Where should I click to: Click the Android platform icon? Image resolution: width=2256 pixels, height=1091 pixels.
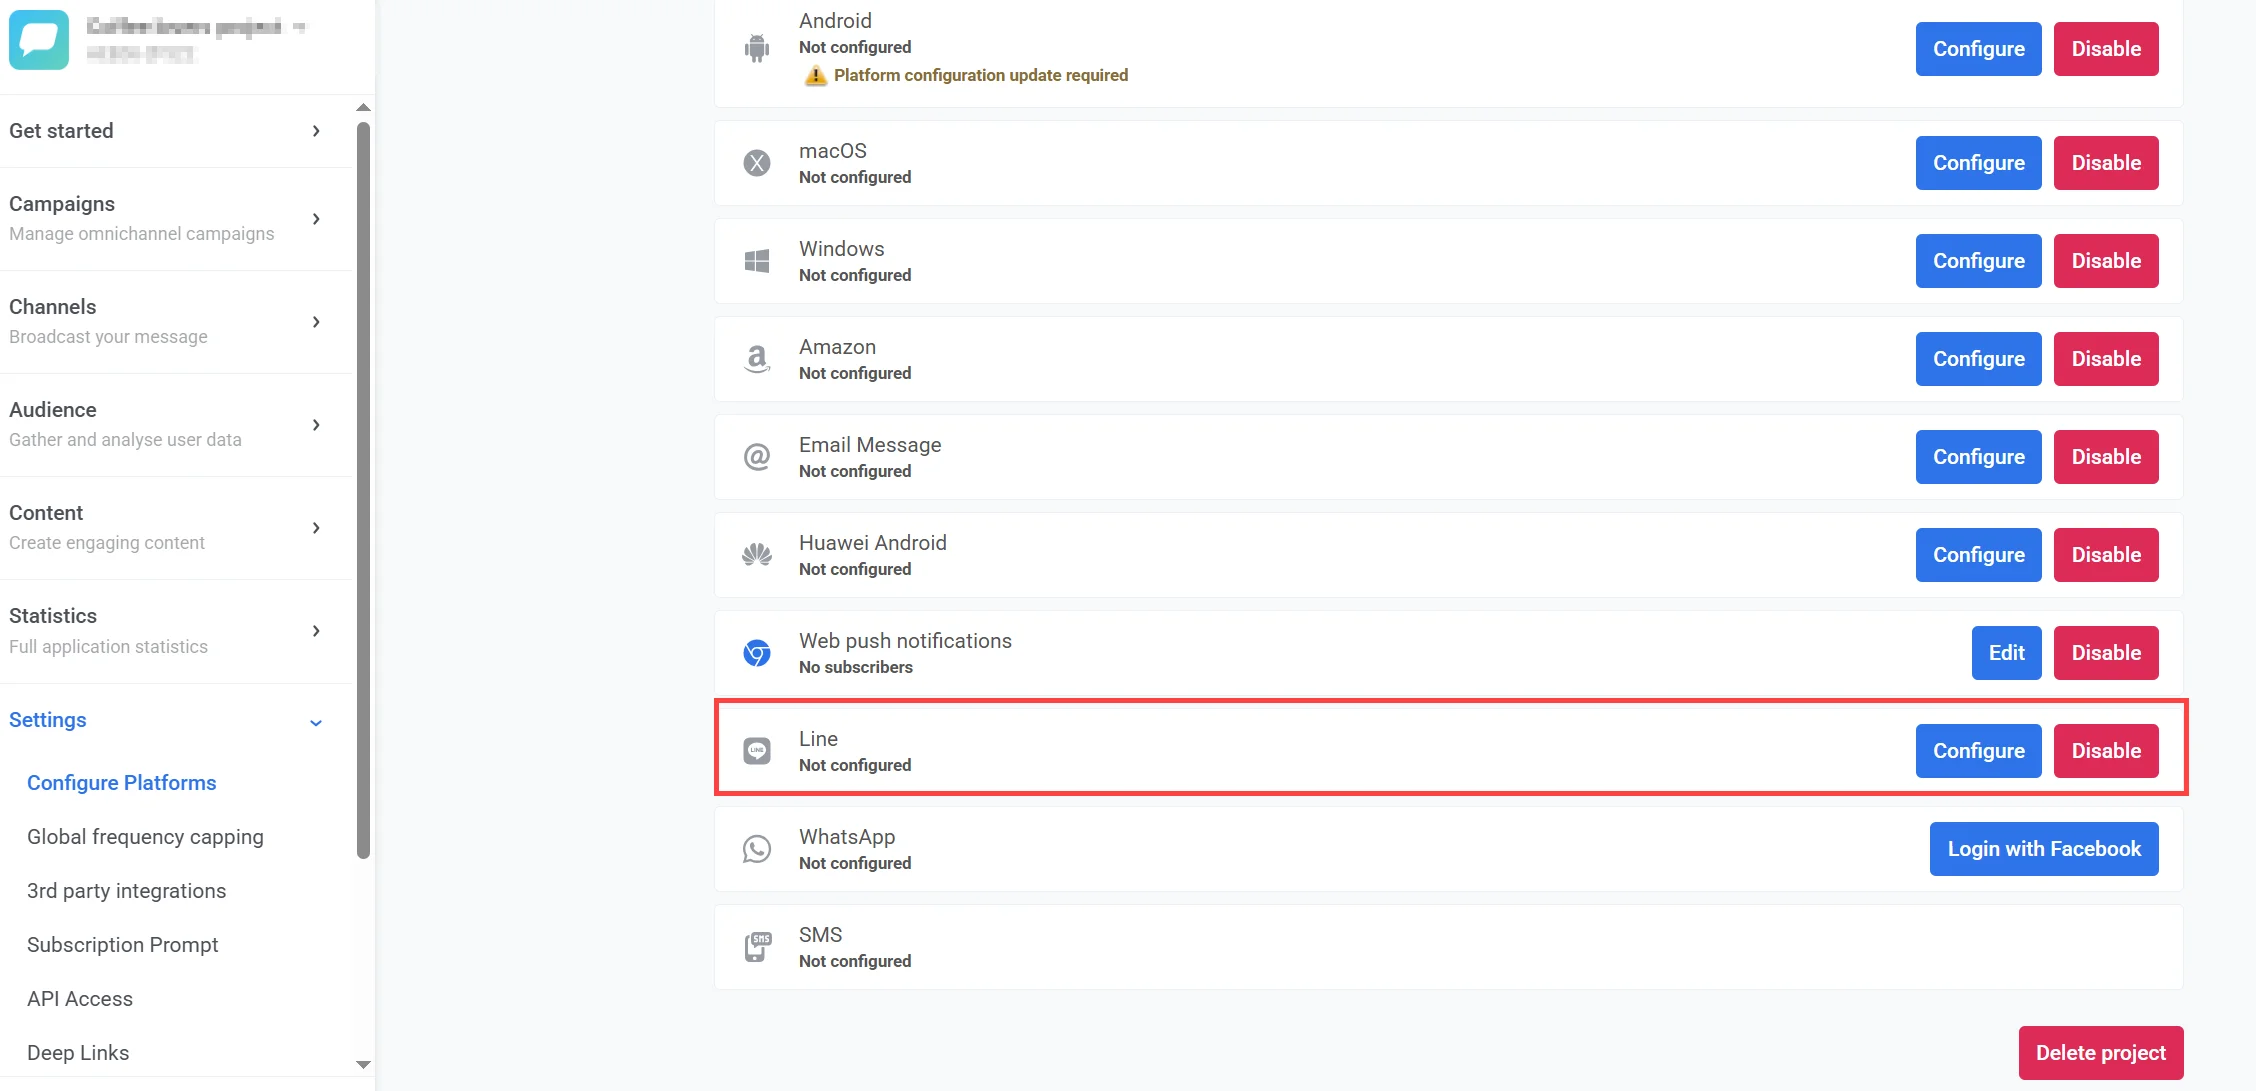[757, 48]
